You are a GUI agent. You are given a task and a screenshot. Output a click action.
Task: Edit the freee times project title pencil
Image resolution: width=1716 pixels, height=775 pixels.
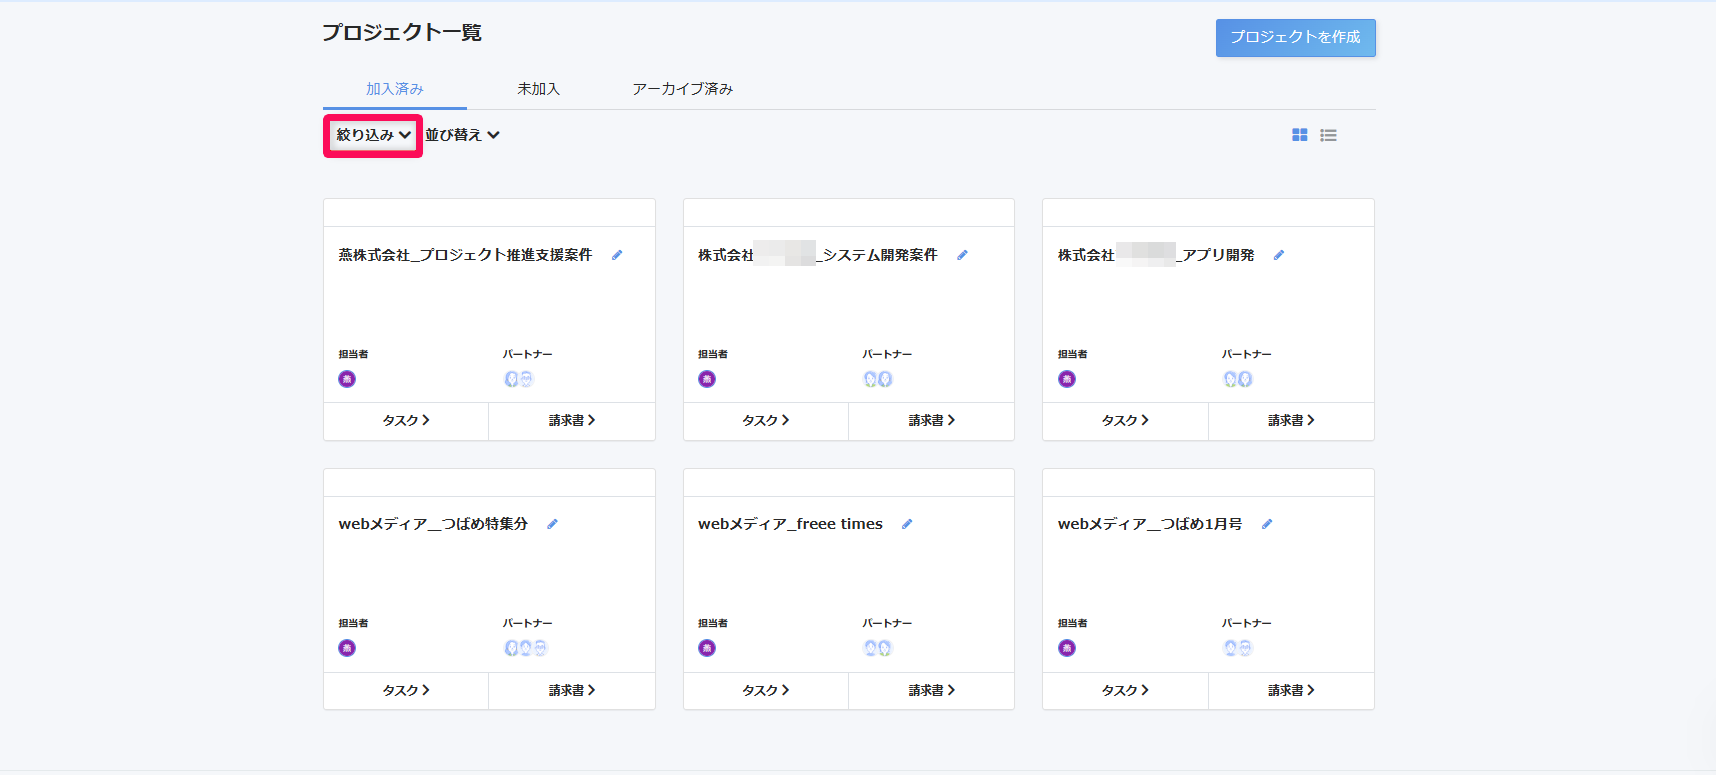tap(907, 524)
